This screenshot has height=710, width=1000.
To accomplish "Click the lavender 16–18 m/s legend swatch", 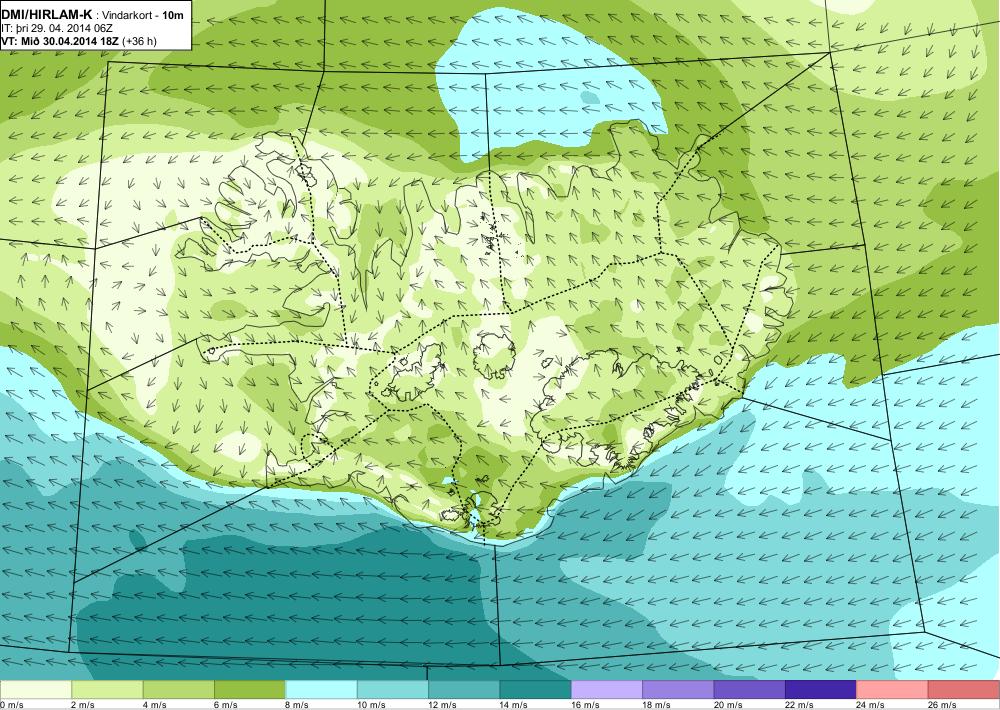I will 607,690.
